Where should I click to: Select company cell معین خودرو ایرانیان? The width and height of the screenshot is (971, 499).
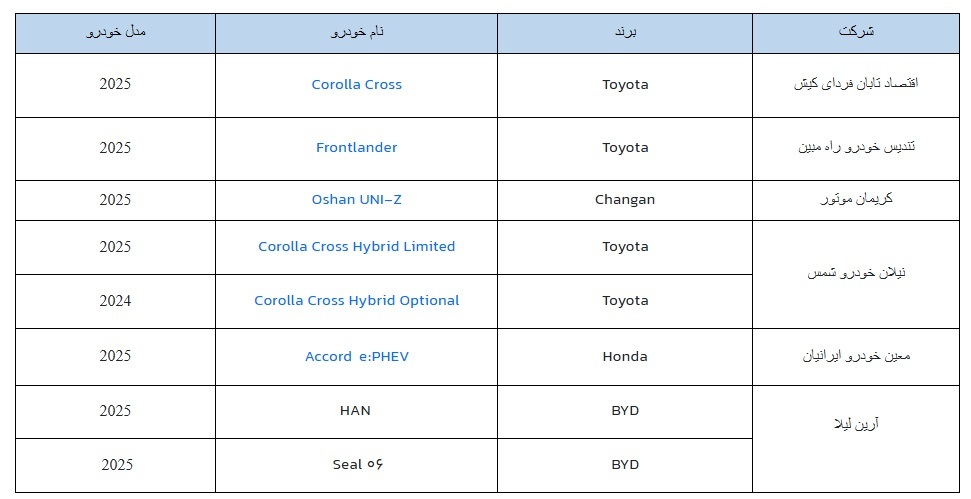coord(855,357)
